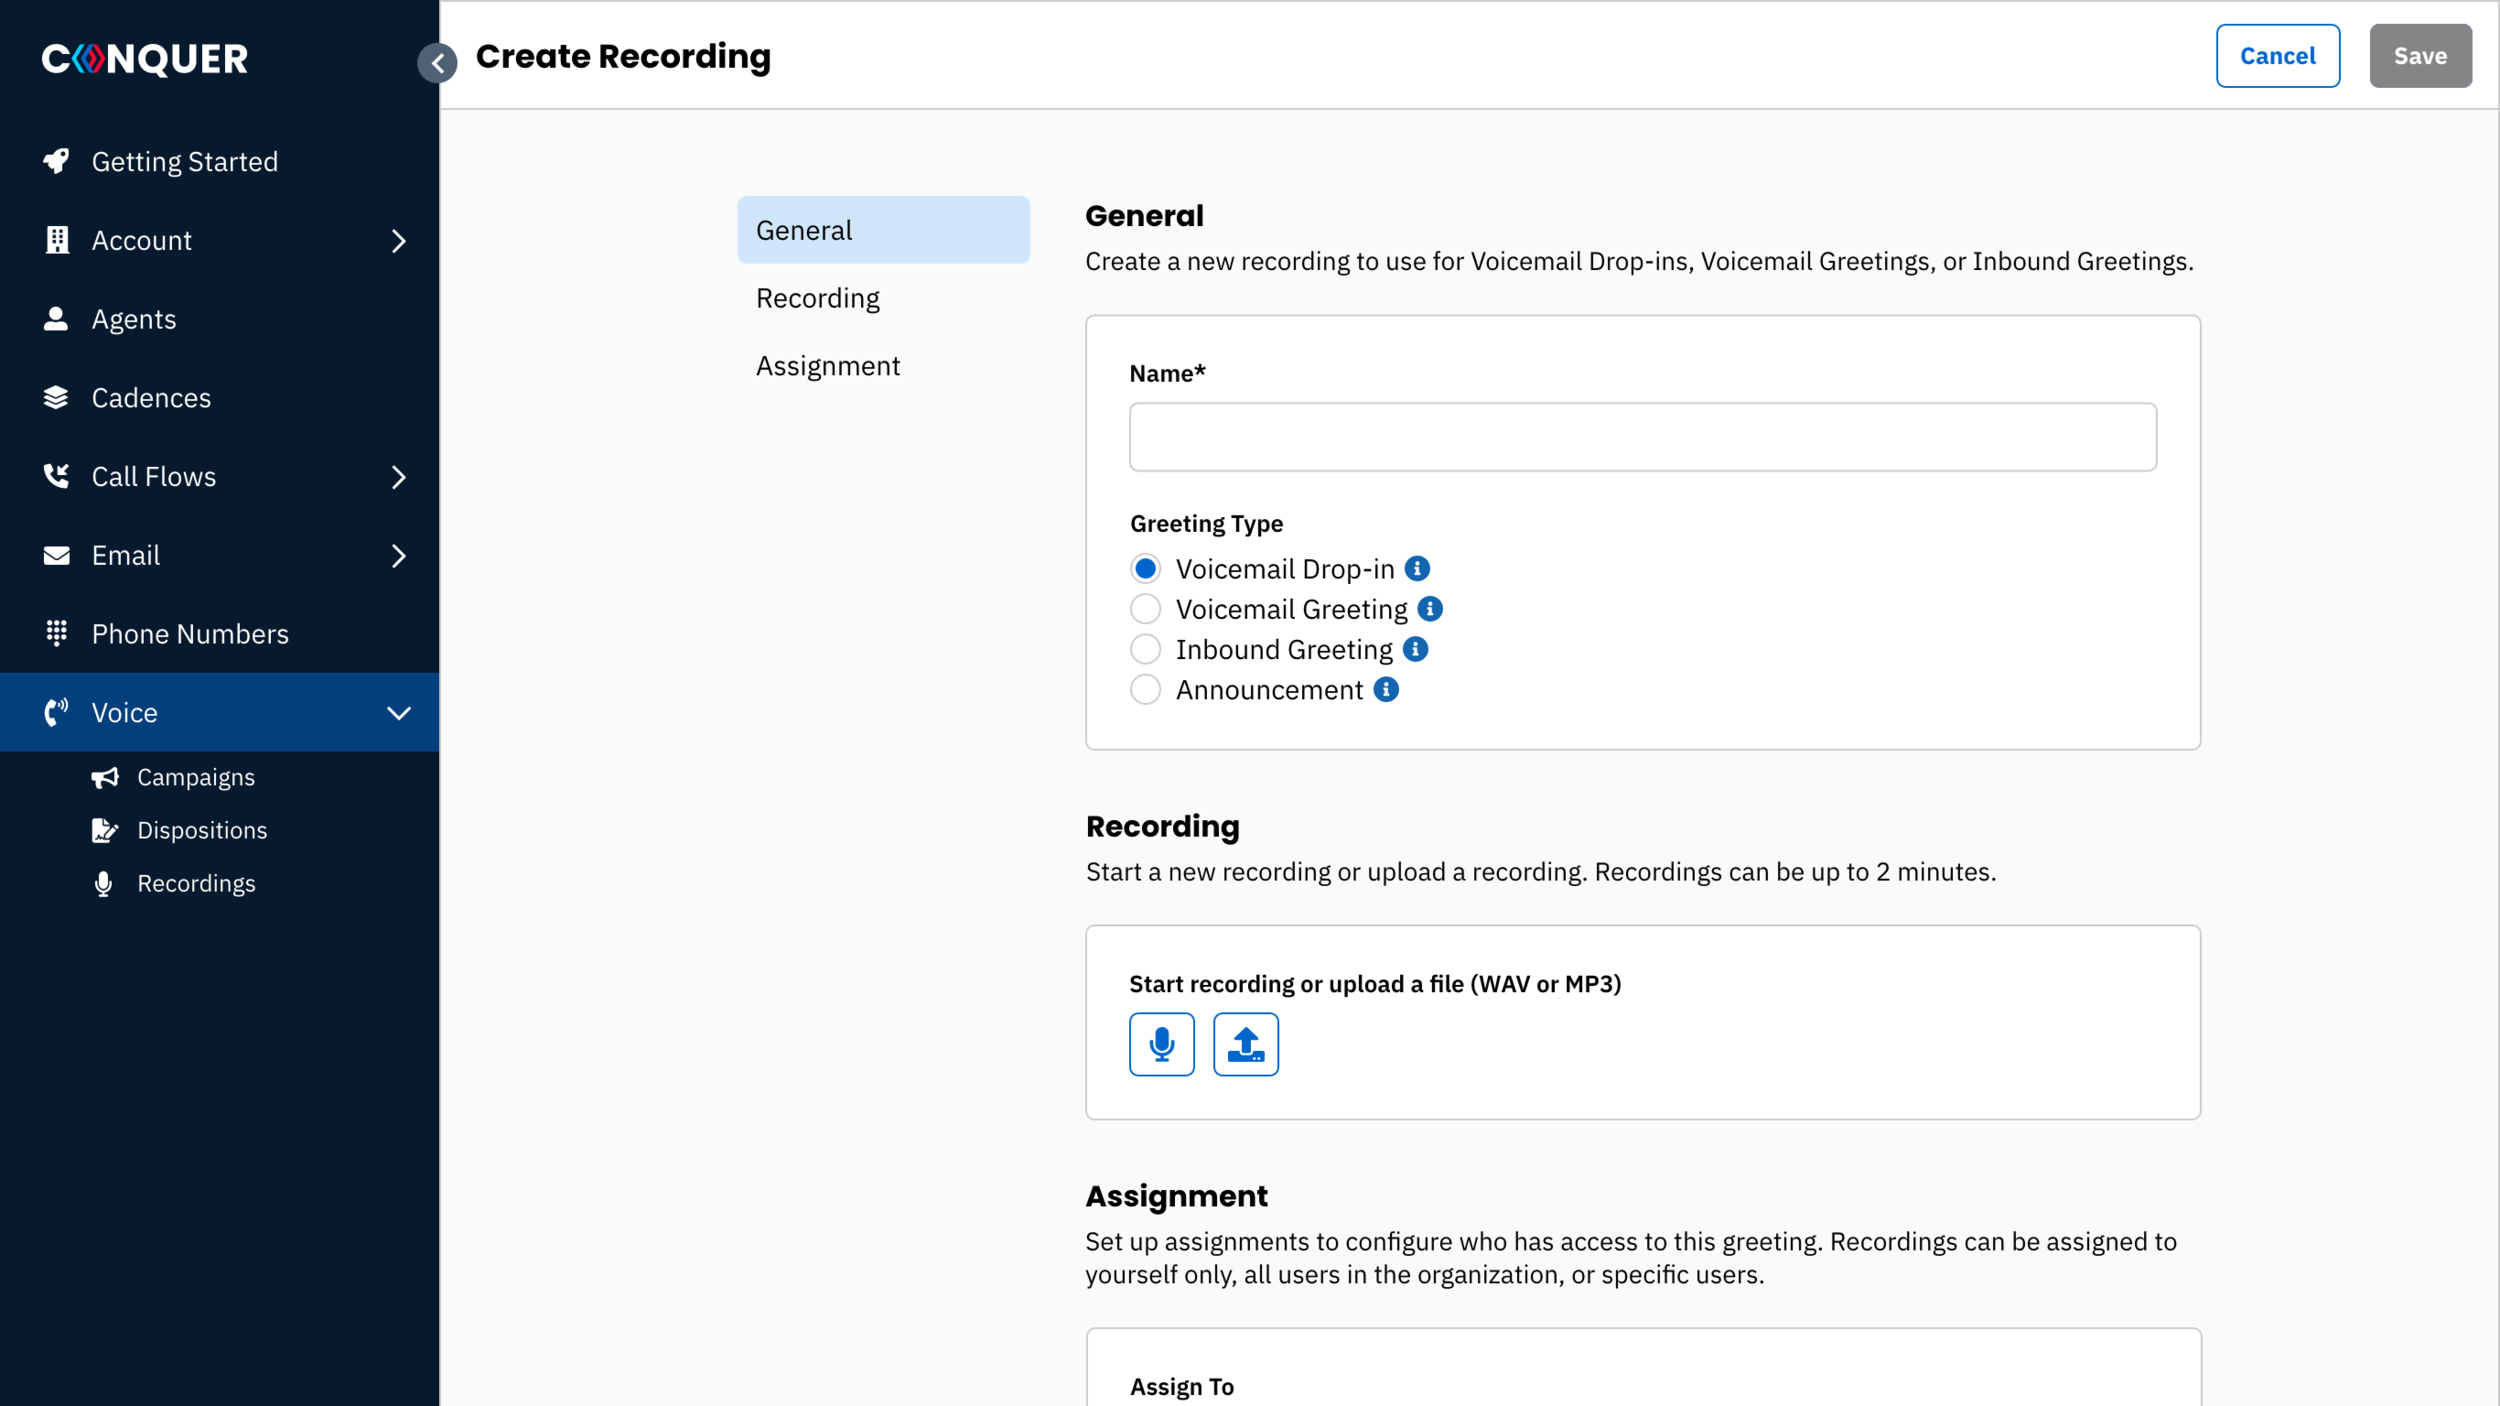Screen dimensions: 2500x1406
Task: Click info icon next to Announcement
Action: [1386, 689]
